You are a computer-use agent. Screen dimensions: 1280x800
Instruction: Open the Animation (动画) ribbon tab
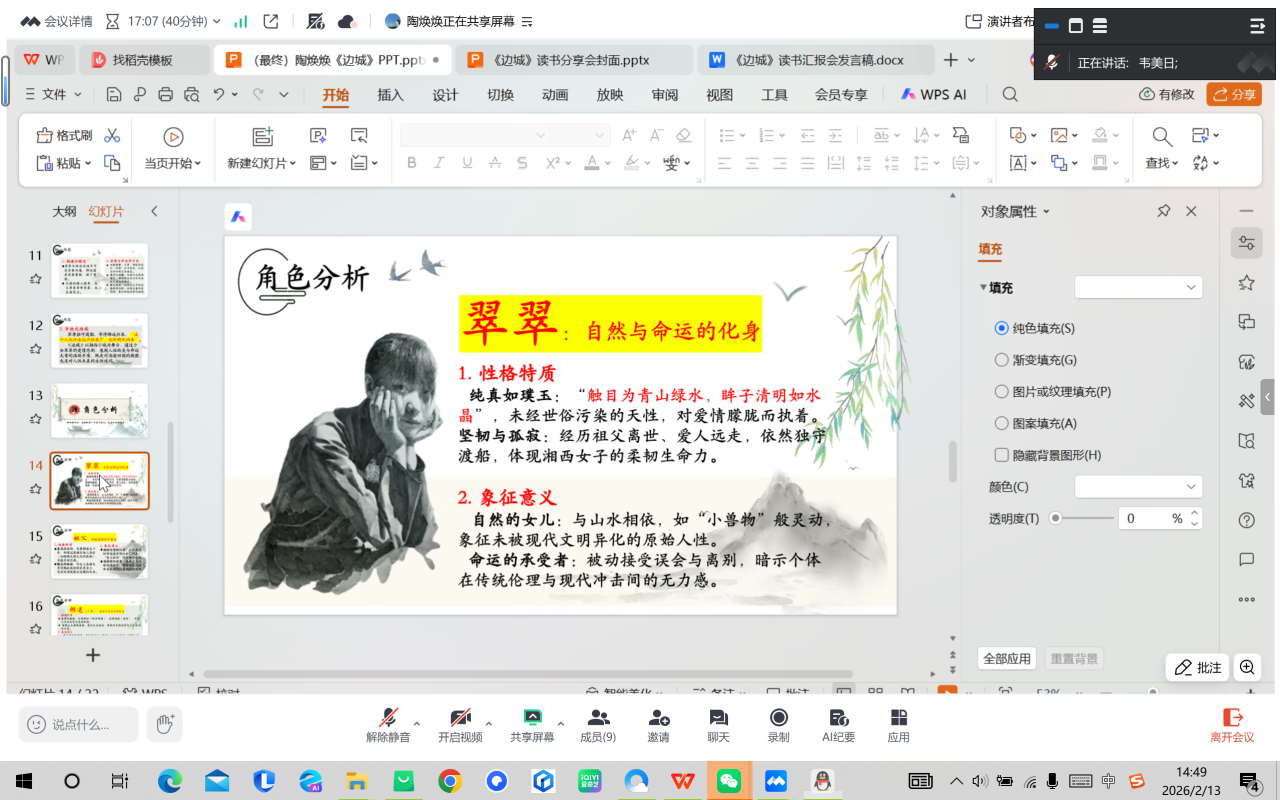click(x=555, y=95)
